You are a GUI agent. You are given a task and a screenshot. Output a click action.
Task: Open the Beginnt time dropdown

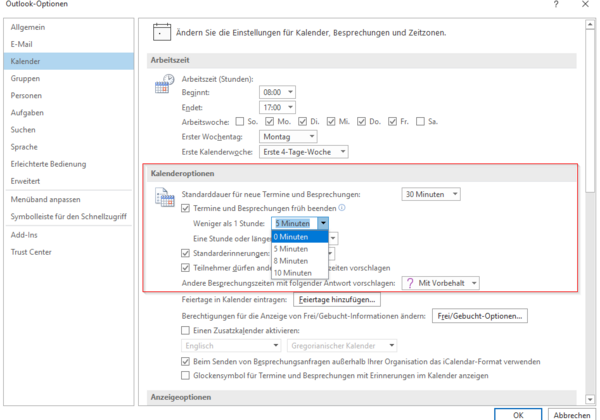[277, 92]
